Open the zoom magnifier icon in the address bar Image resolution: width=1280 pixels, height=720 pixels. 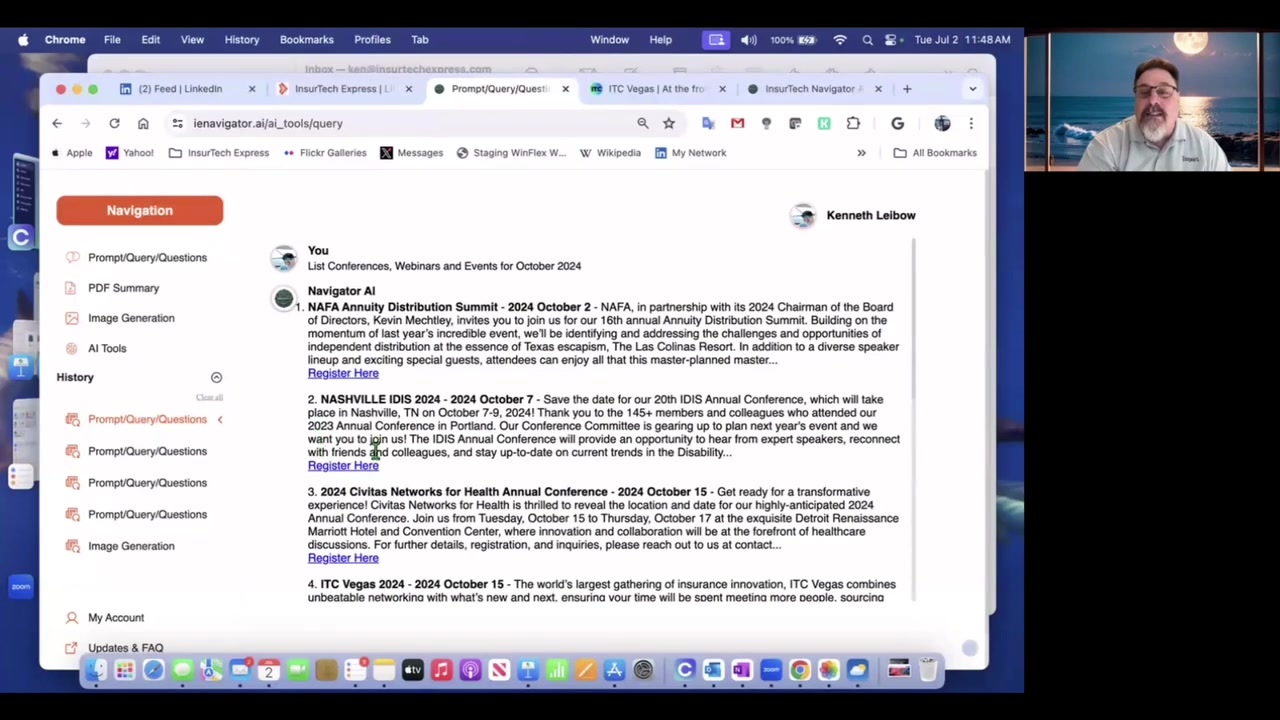click(x=643, y=123)
